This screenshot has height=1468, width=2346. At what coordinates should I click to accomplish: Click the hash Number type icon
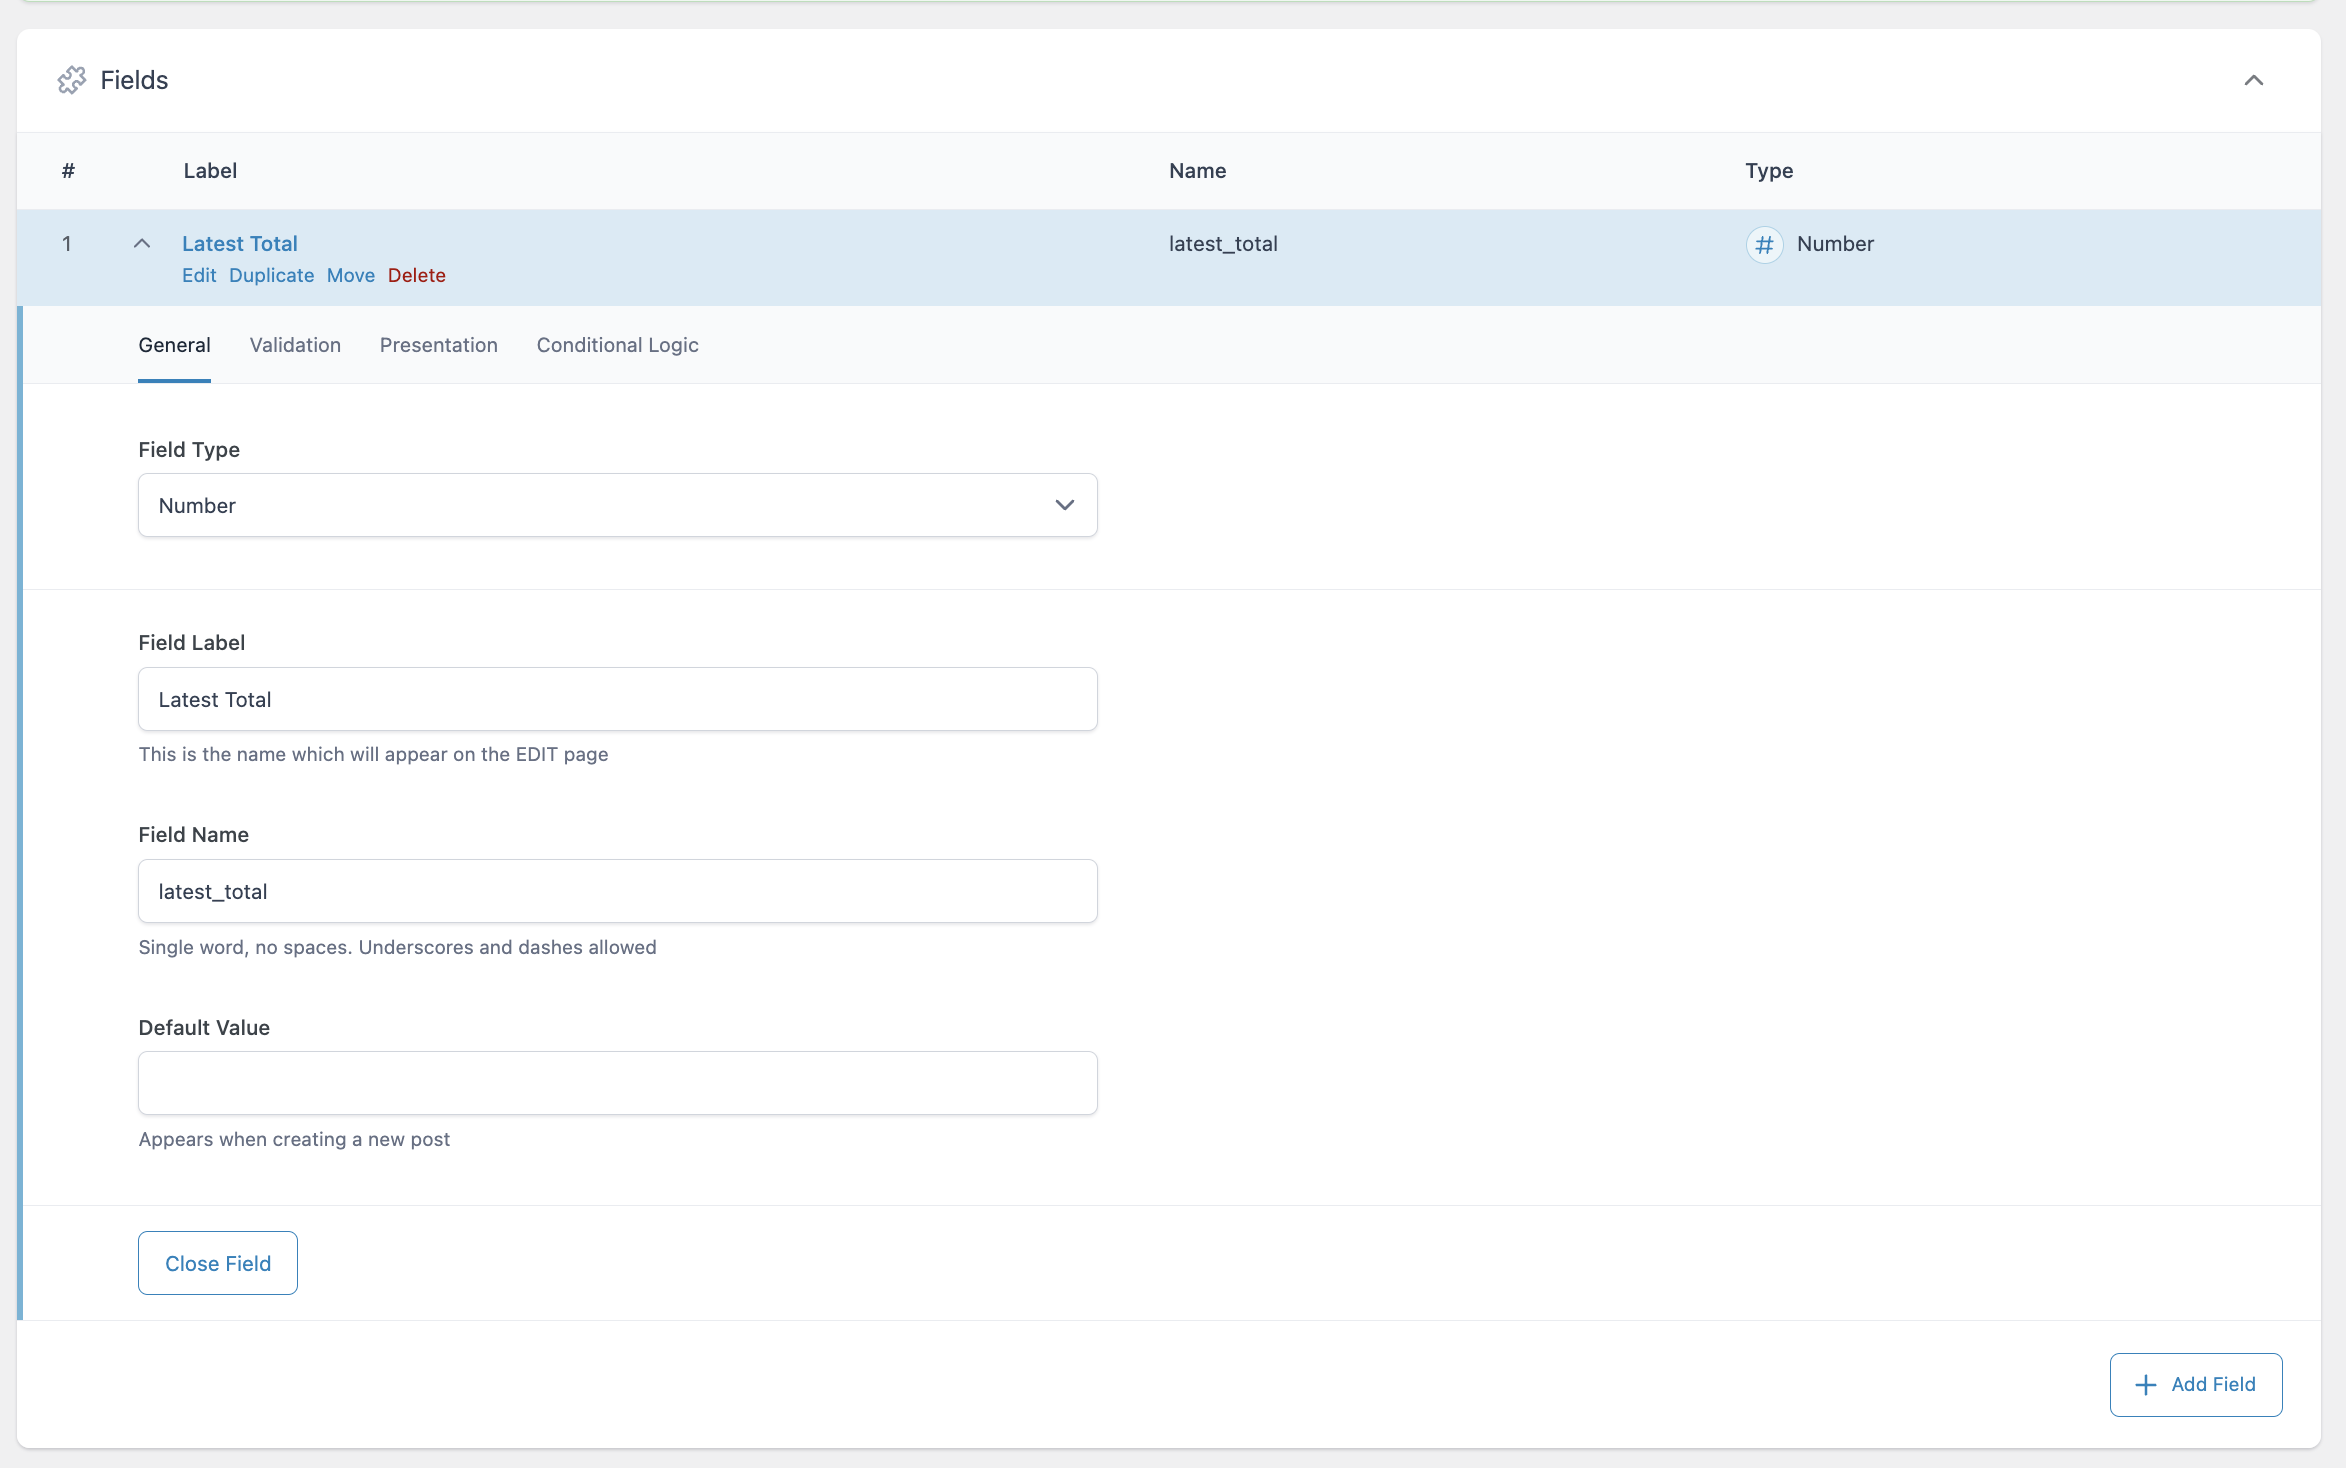click(1764, 244)
